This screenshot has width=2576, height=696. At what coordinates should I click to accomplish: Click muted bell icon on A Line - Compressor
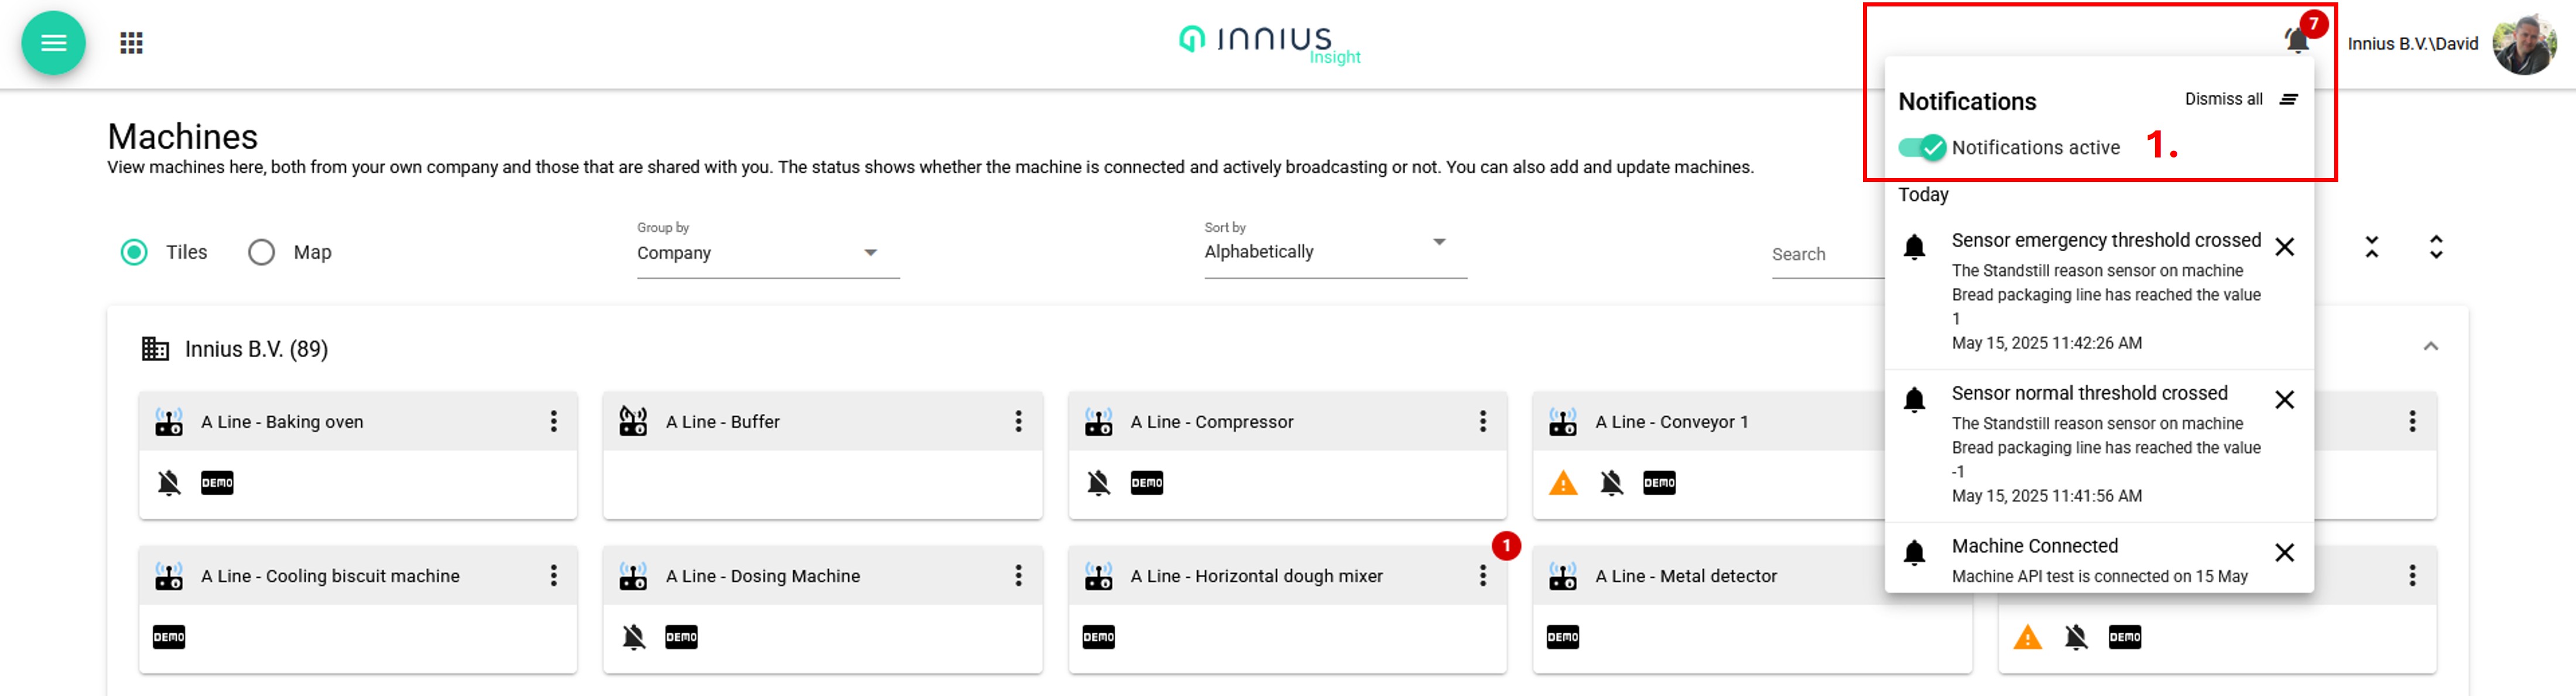pyautogui.click(x=1098, y=483)
